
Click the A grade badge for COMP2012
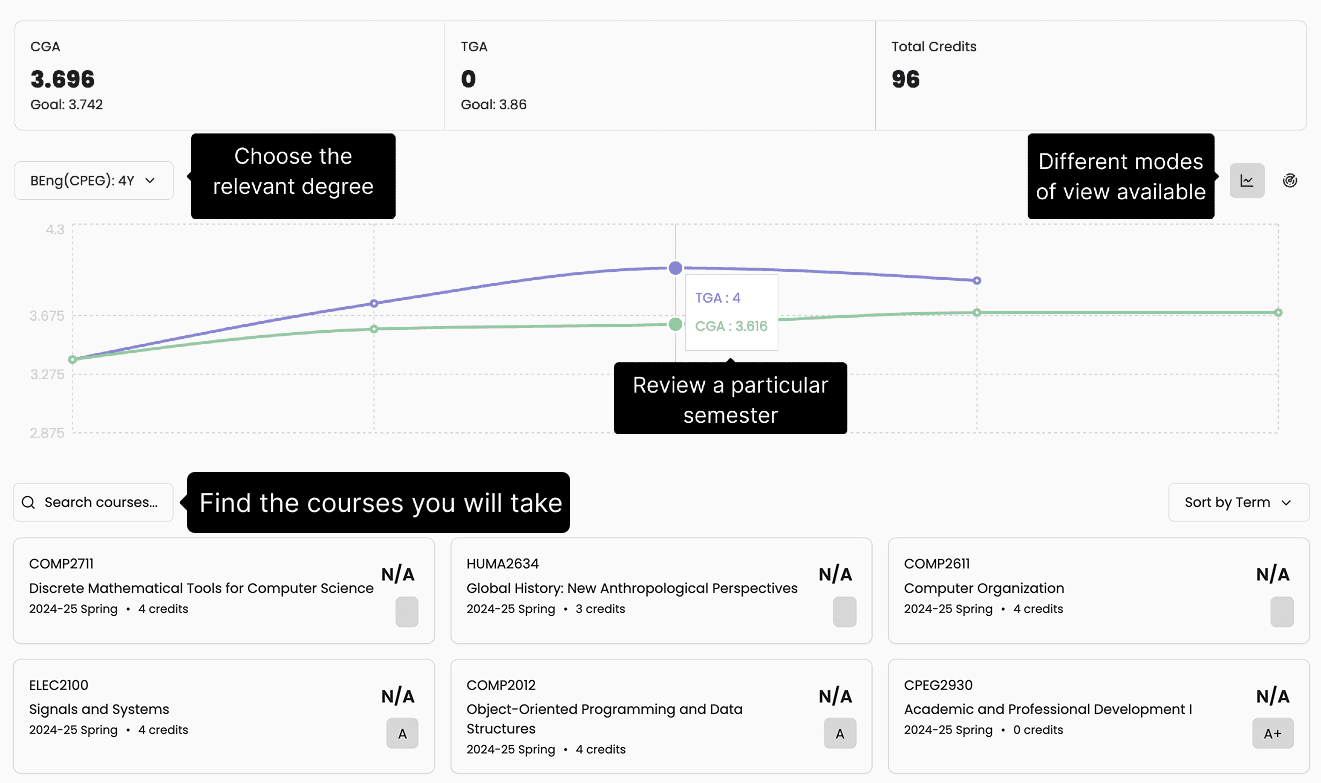[840, 733]
